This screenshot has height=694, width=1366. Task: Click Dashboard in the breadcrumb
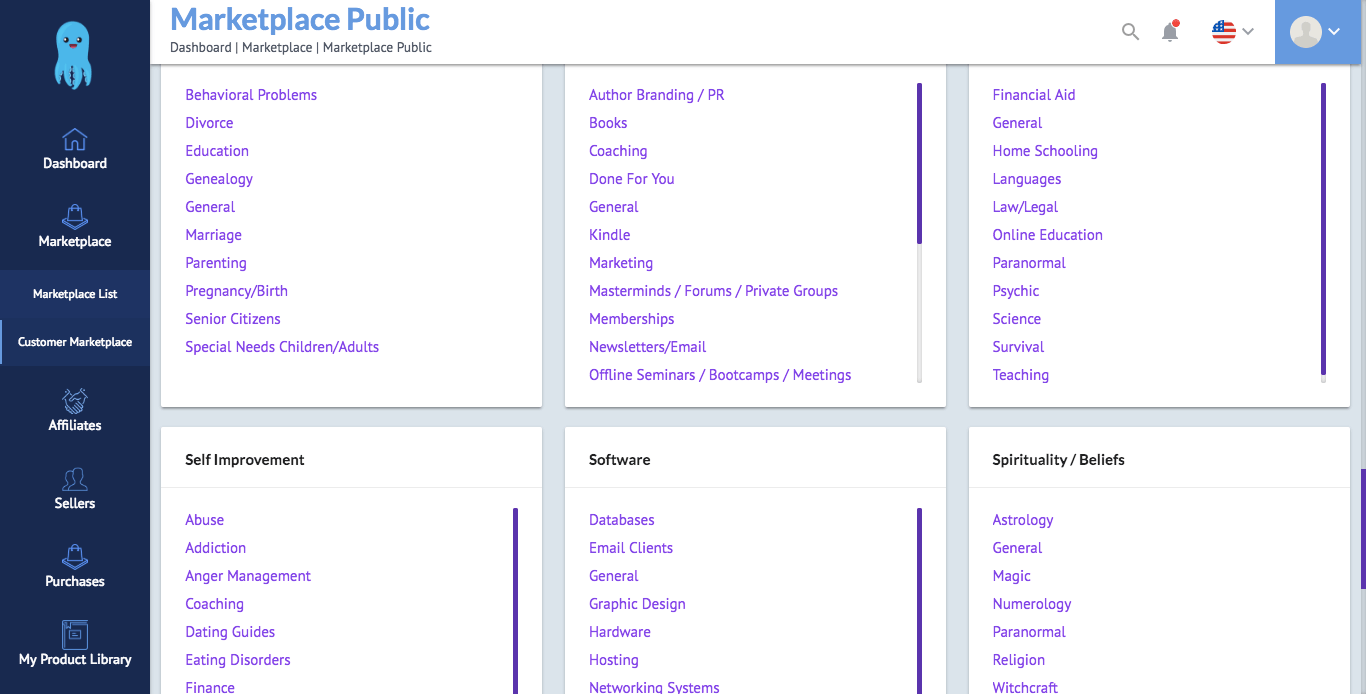[200, 47]
